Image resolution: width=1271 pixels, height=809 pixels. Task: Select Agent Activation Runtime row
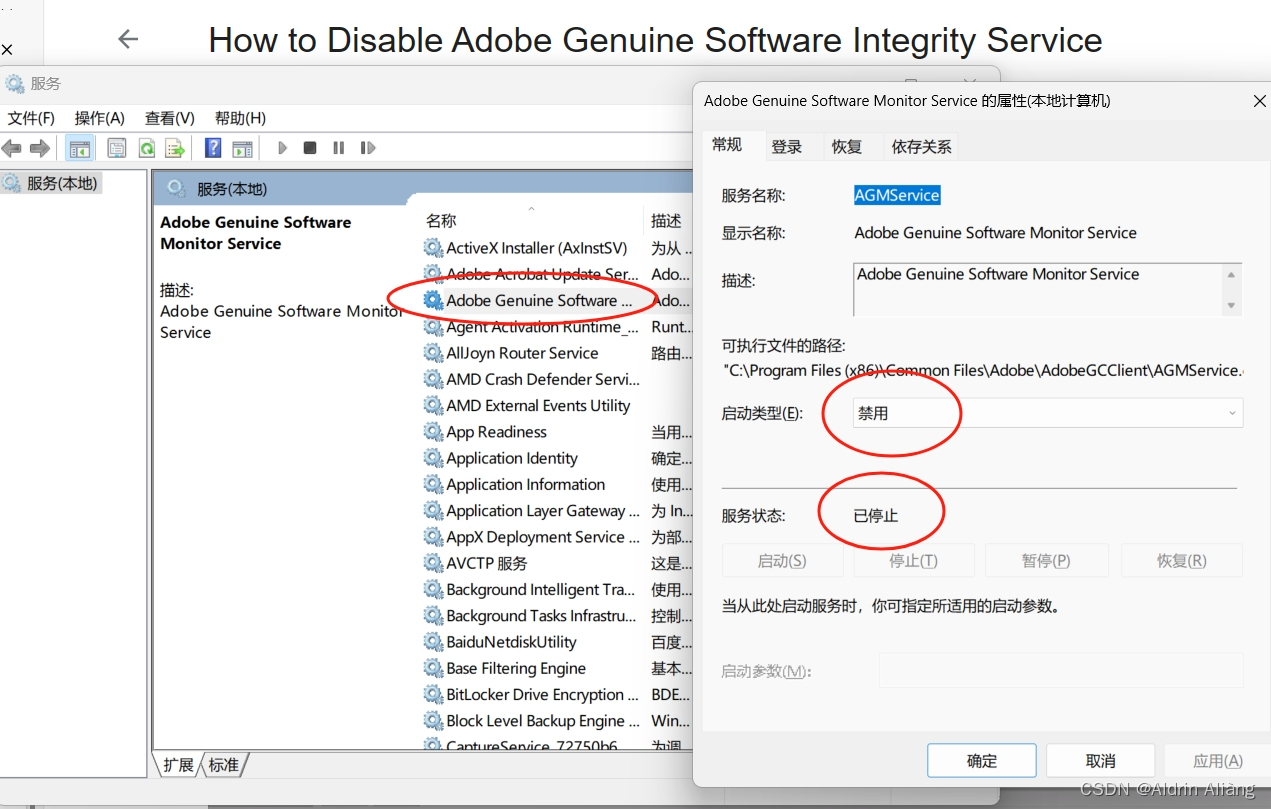click(x=556, y=327)
